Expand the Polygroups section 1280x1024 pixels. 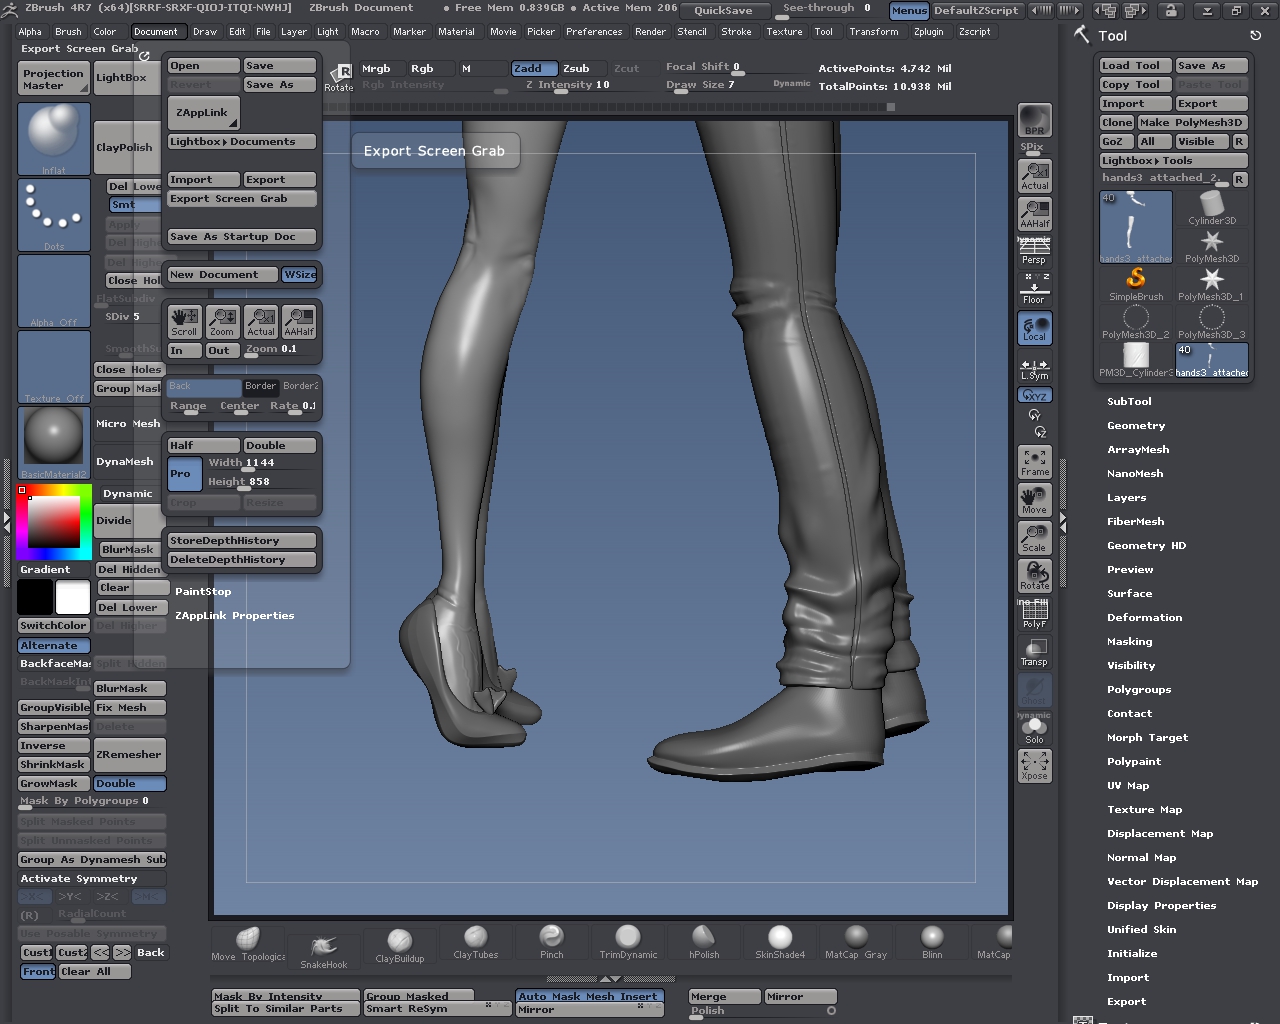tap(1139, 689)
